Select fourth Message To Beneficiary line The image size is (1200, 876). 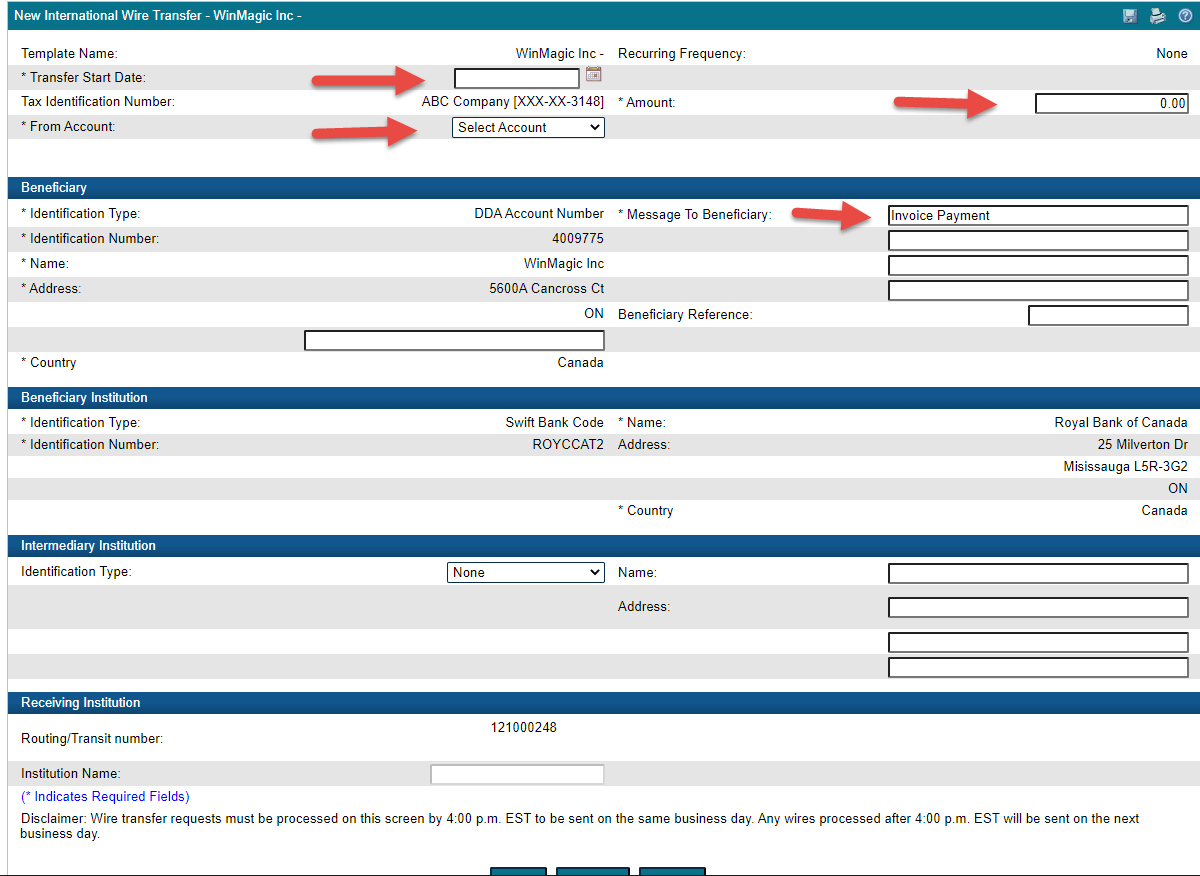[1038, 291]
